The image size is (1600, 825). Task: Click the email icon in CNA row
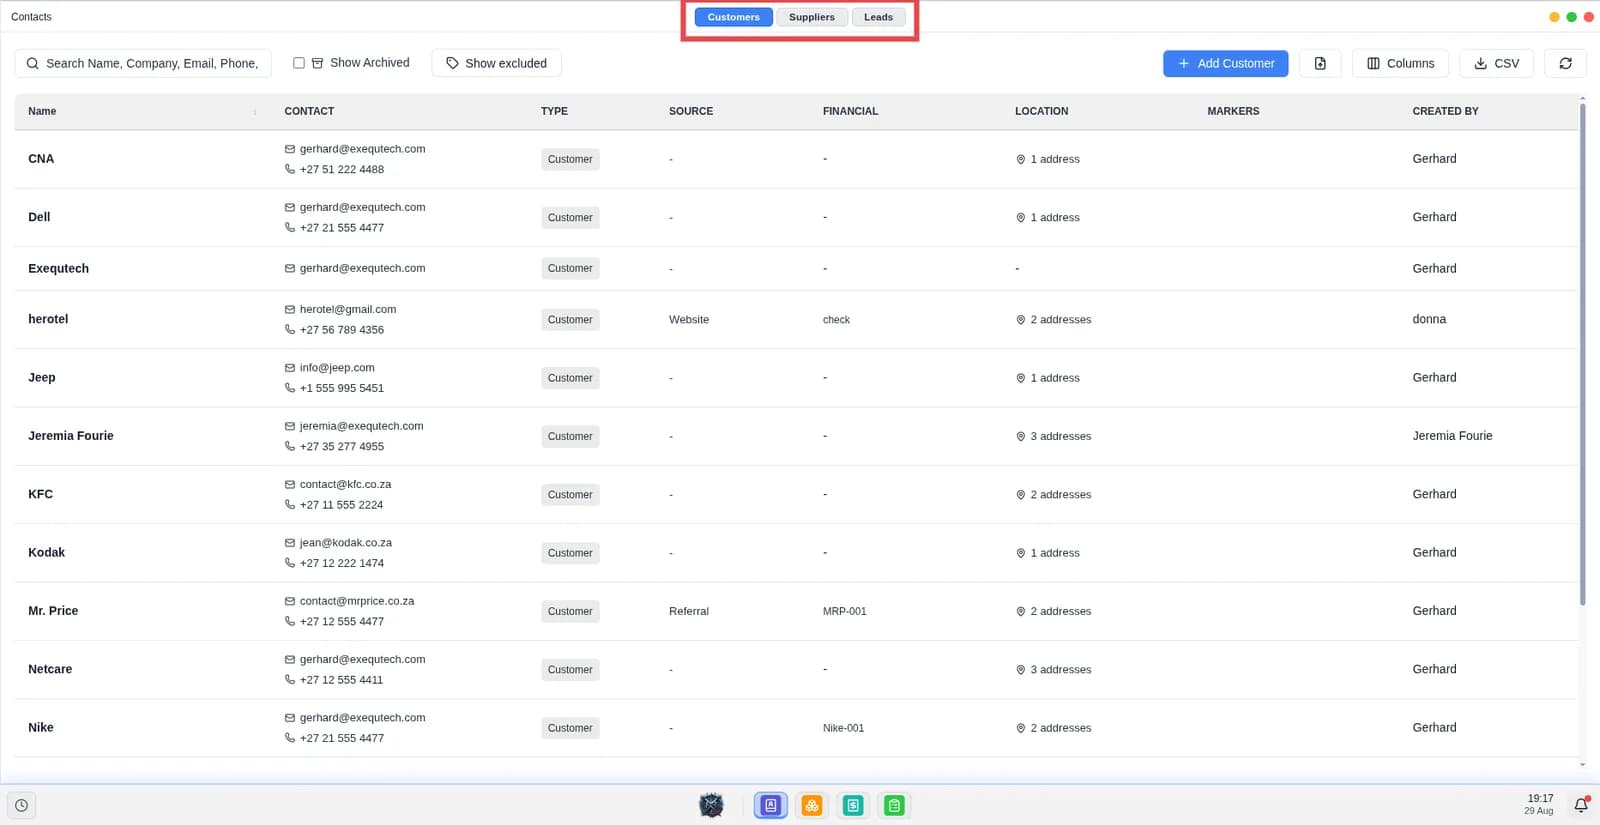pos(290,149)
